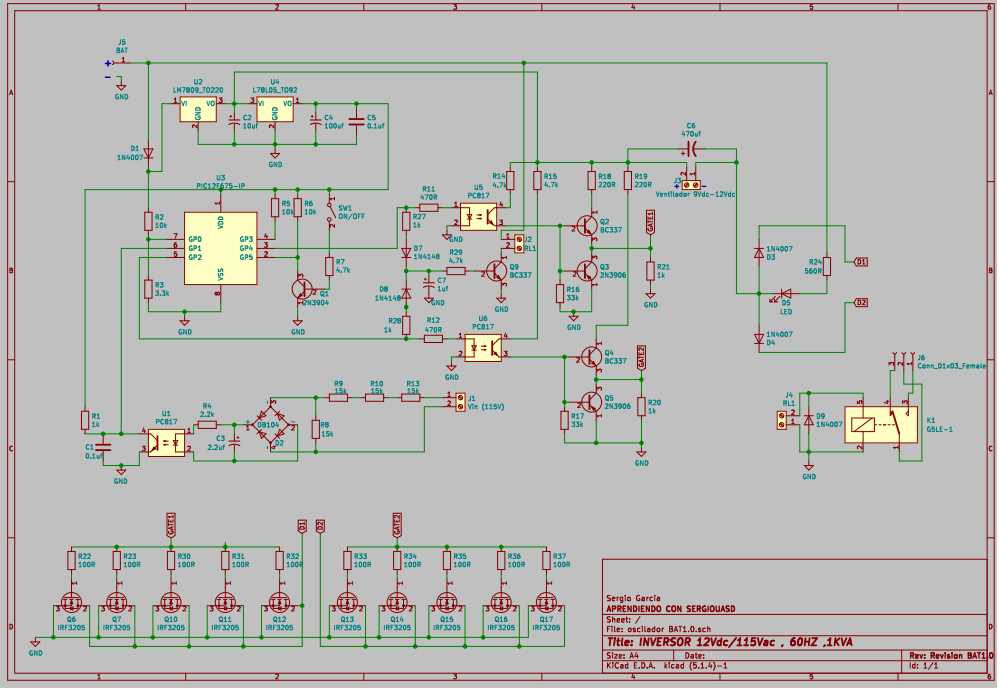Click the GATE2 label above R34

(x=397, y=525)
